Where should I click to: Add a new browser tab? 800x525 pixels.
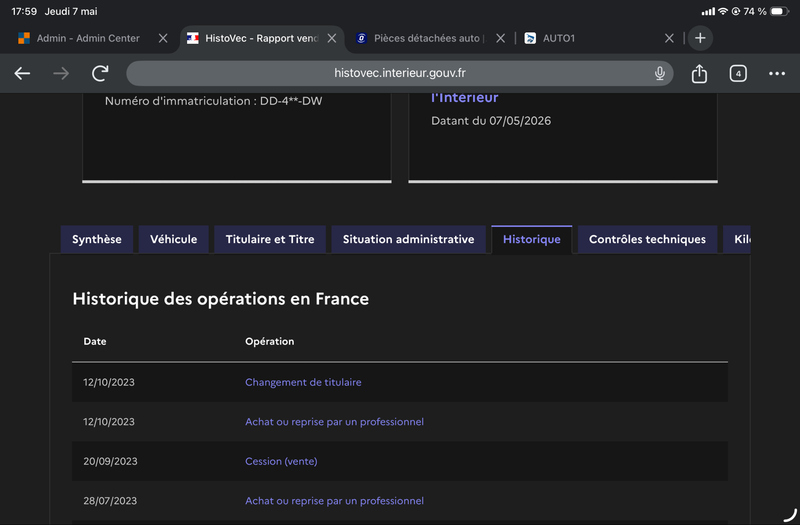point(700,38)
